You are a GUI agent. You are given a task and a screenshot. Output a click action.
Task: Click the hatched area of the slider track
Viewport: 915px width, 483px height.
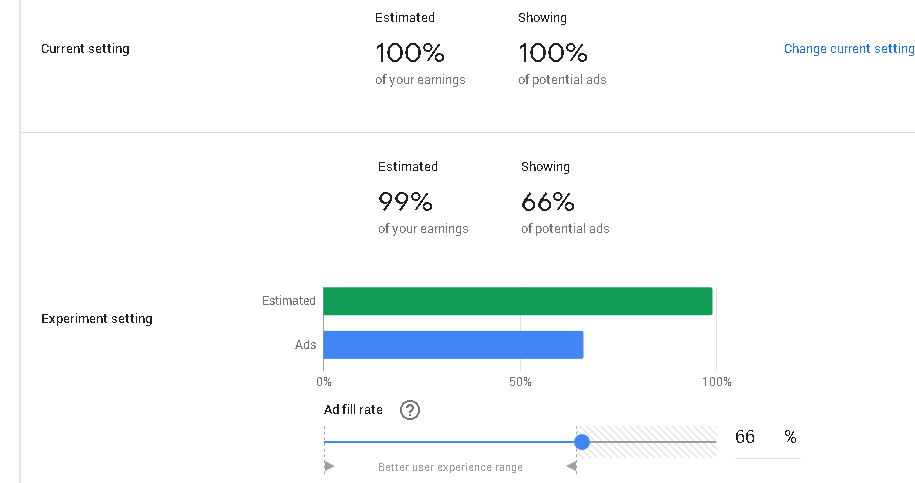tap(650, 441)
